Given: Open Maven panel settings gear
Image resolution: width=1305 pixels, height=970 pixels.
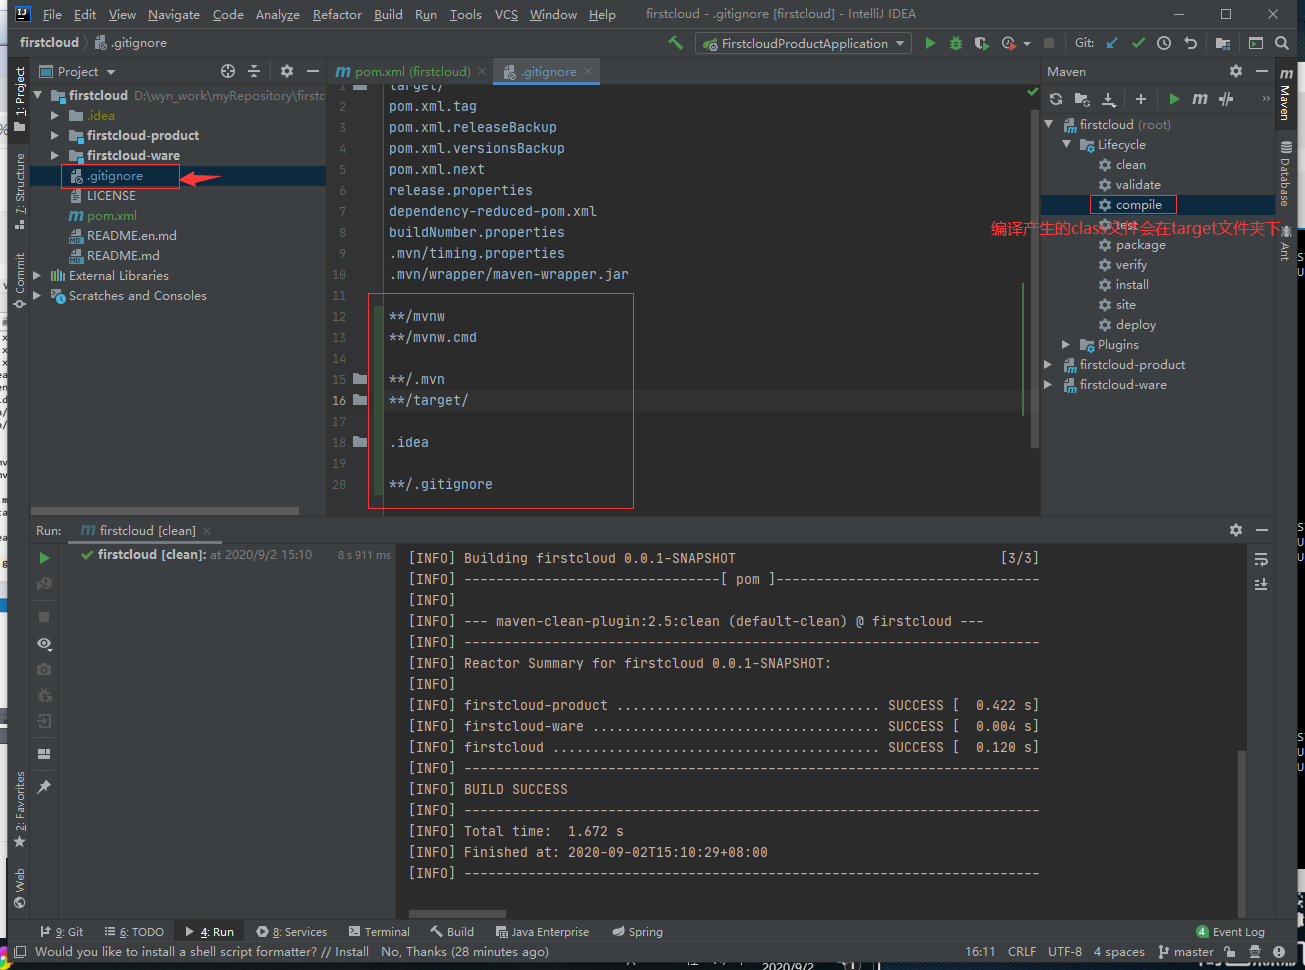Looking at the screenshot, I should (x=1236, y=71).
